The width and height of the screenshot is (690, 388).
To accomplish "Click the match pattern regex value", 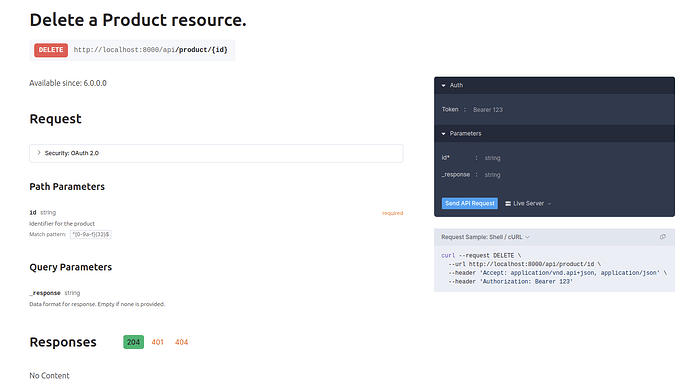I will tap(91, 234).
